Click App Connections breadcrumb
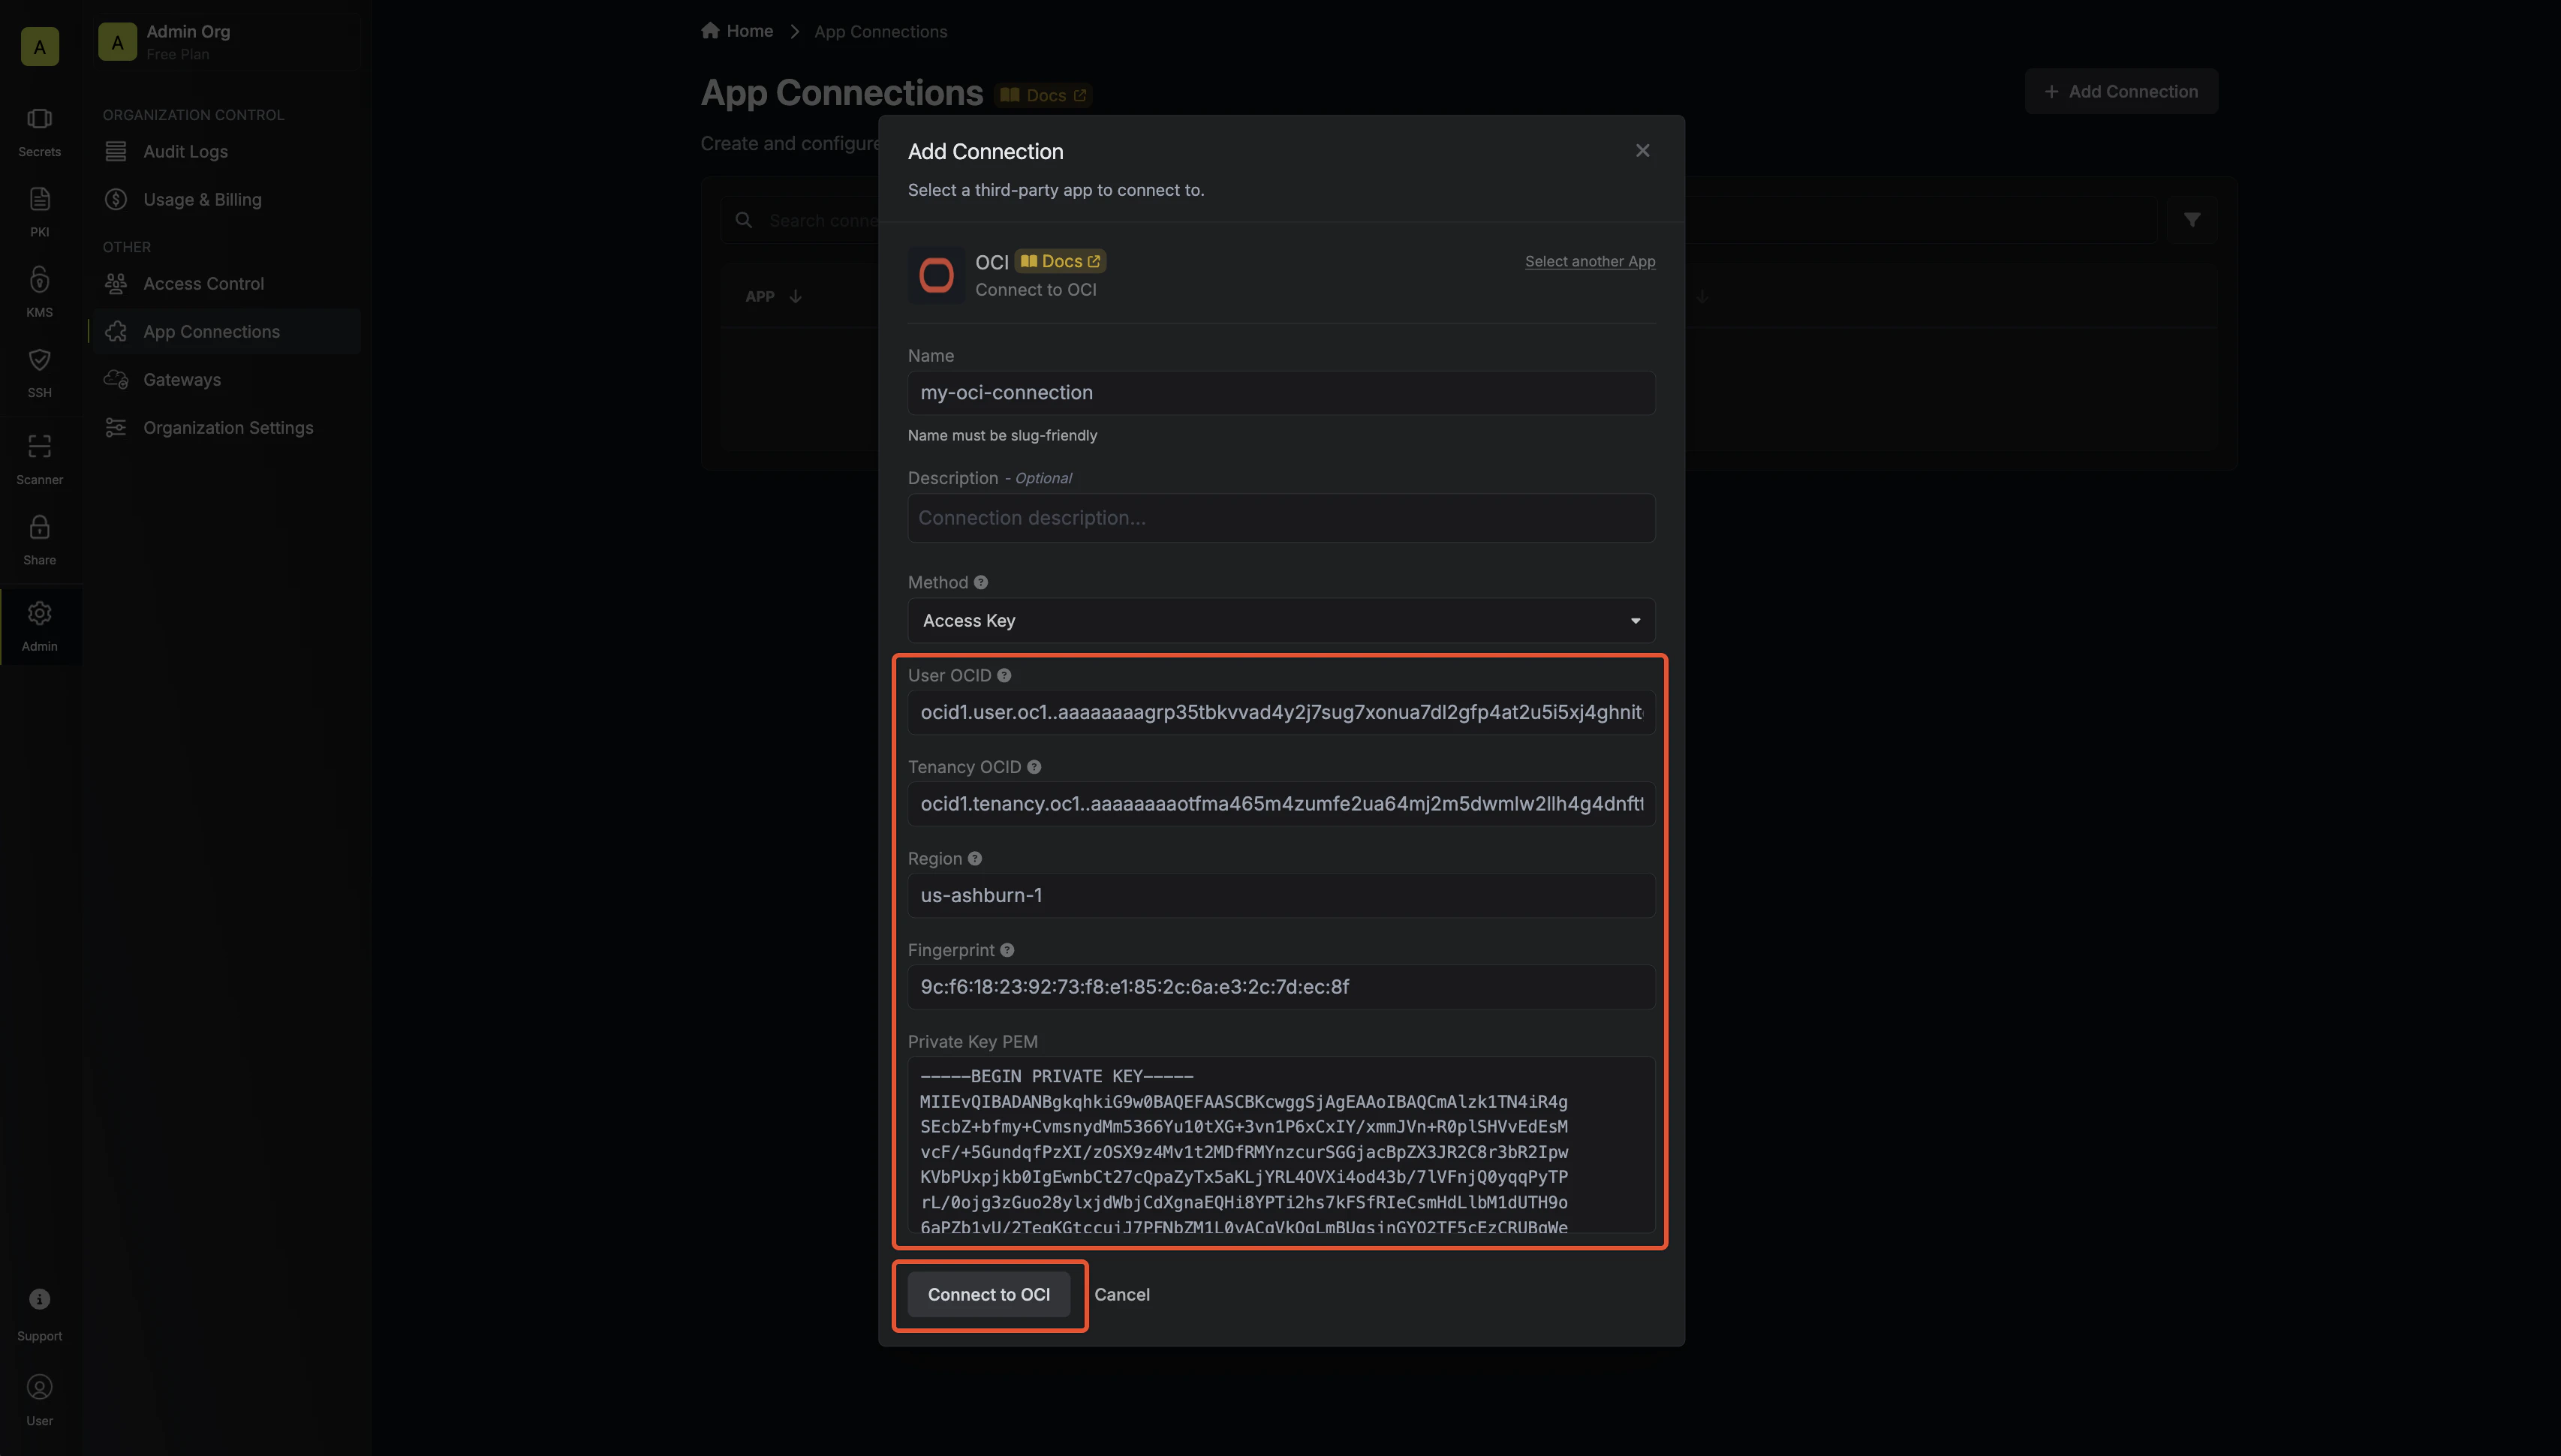2561x1456 pixels. pyautogui.click(x=880, y=31)
